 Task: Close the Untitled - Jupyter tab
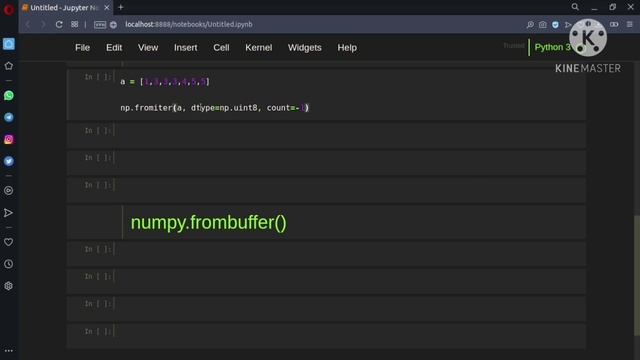pyautogui.click(x=107, y=8)
